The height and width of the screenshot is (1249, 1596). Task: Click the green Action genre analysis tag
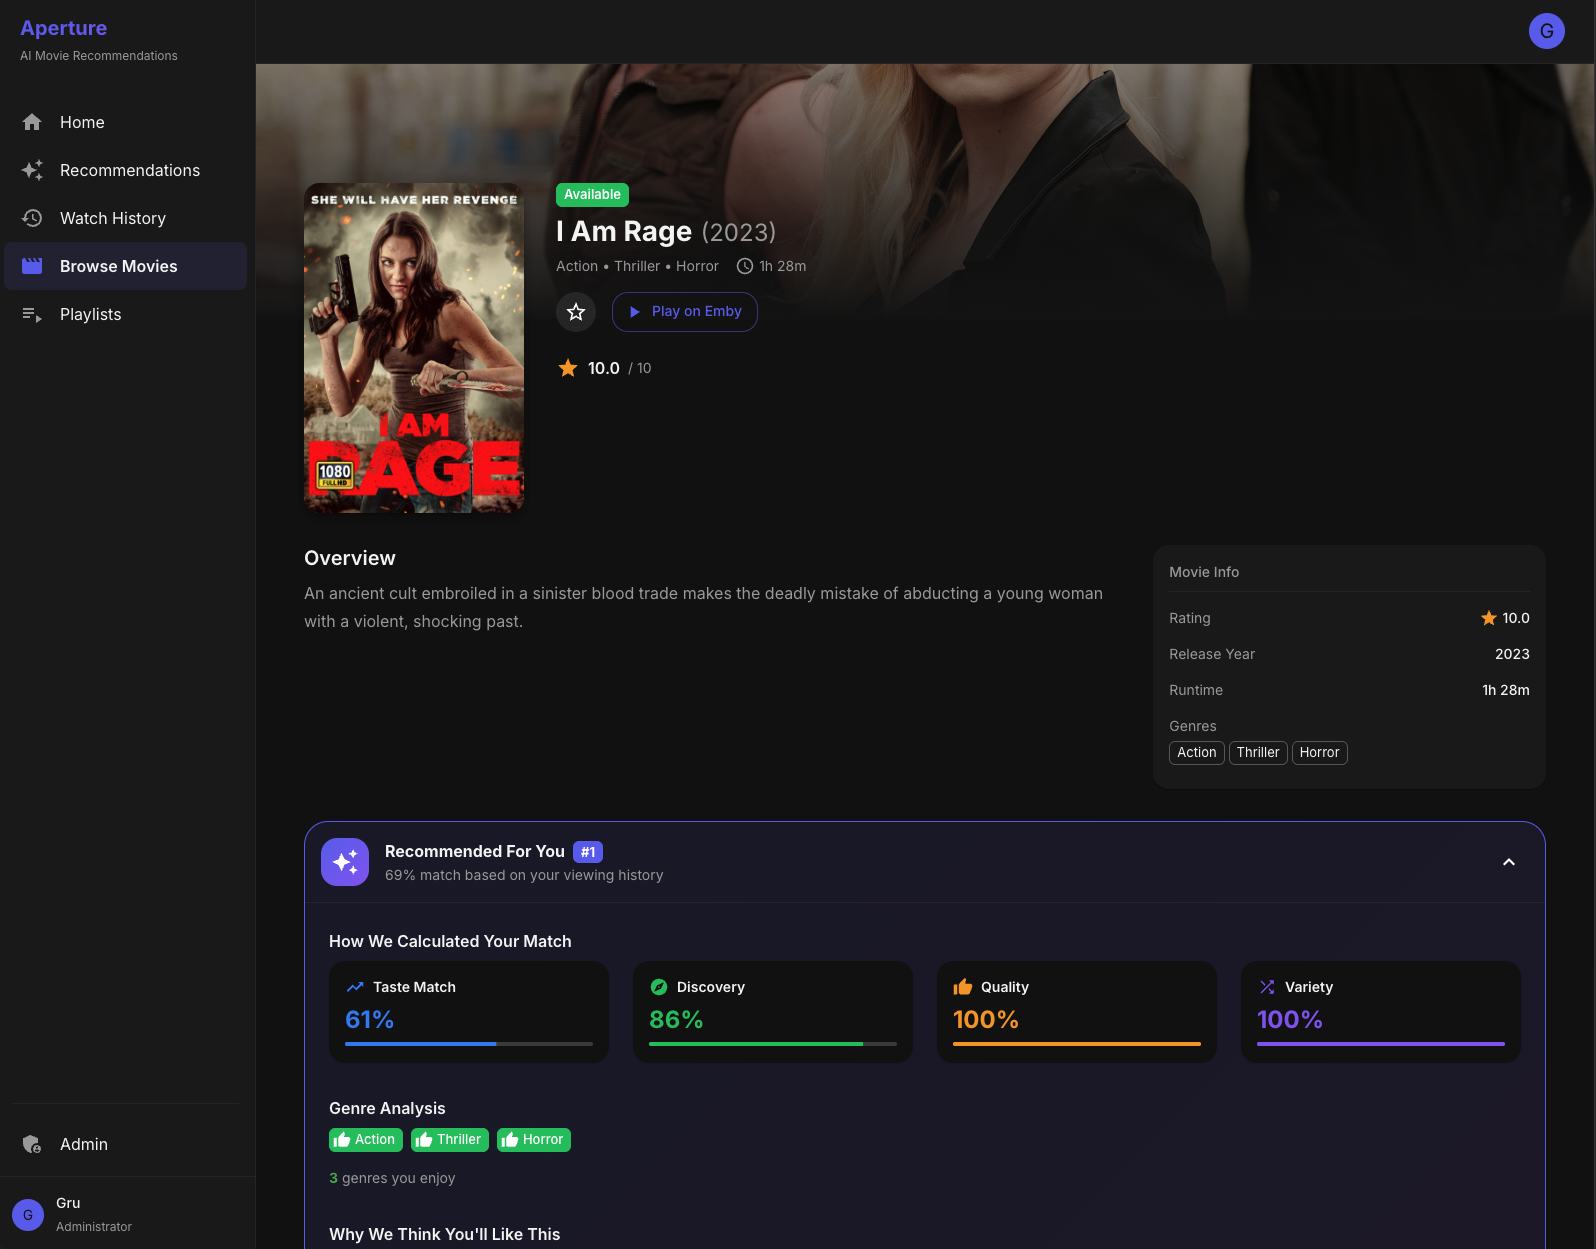click(366, 1140)
